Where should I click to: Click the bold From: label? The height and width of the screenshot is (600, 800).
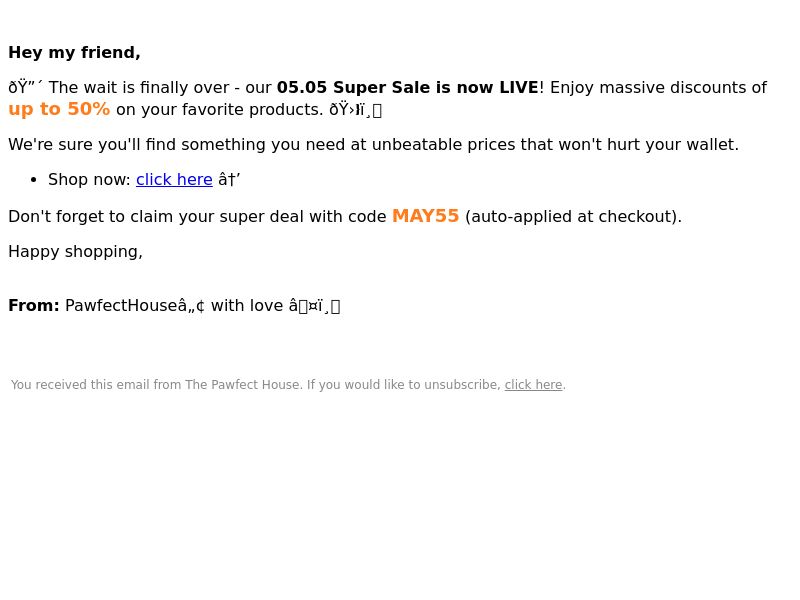(x=34, y=306)
